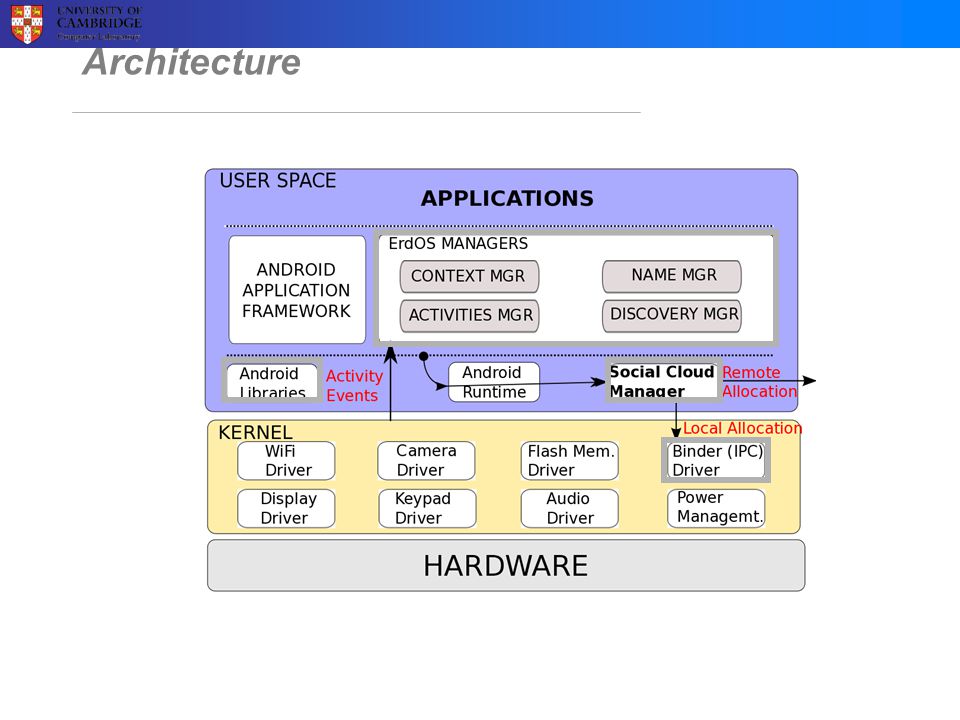The height and width of the screenshot is (720, 960).
Task: Select the Android Runtime box
Action: 494,382
